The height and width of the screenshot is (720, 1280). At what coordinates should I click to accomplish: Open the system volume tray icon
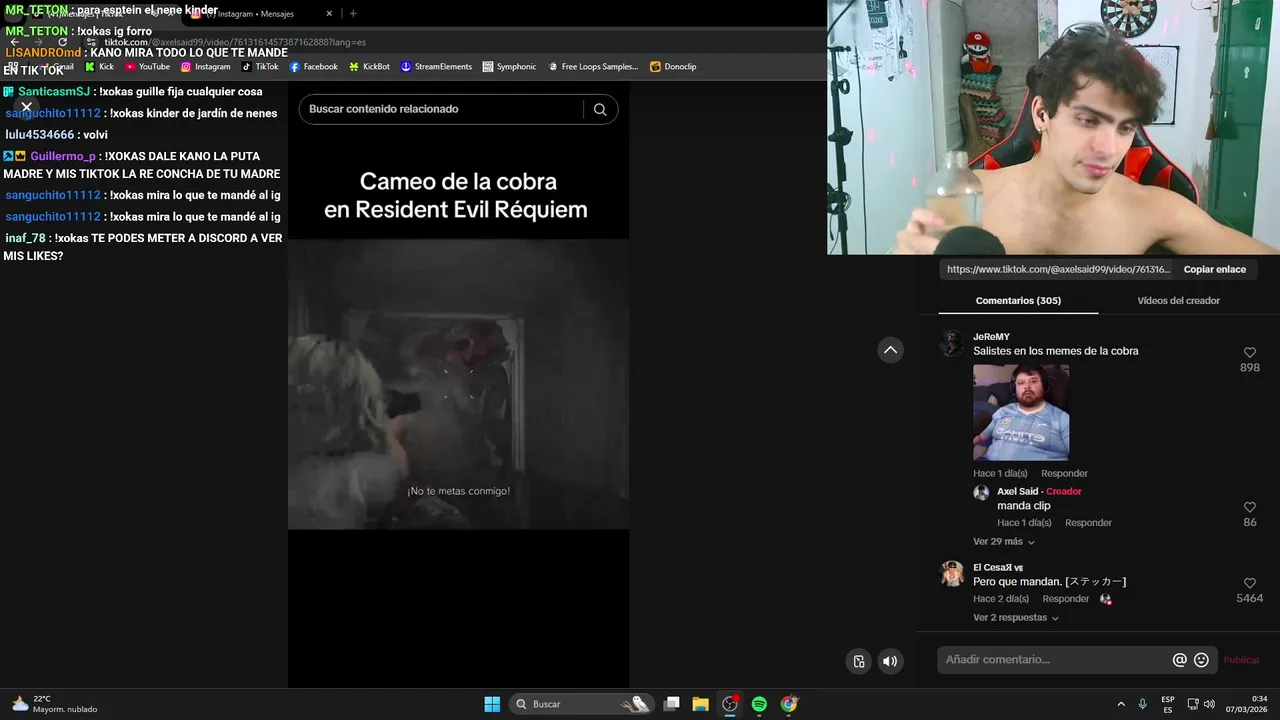click(1209, 704)
